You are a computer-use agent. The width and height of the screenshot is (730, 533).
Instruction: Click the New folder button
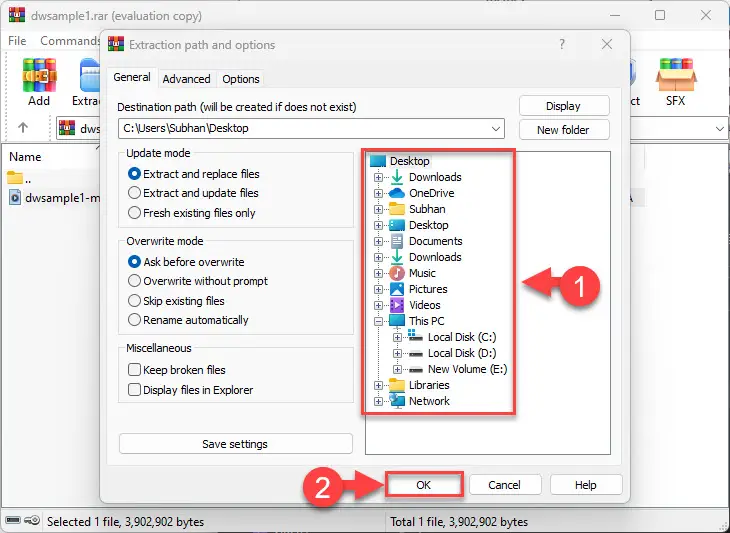pyautogui.click(x=564, y=130)
